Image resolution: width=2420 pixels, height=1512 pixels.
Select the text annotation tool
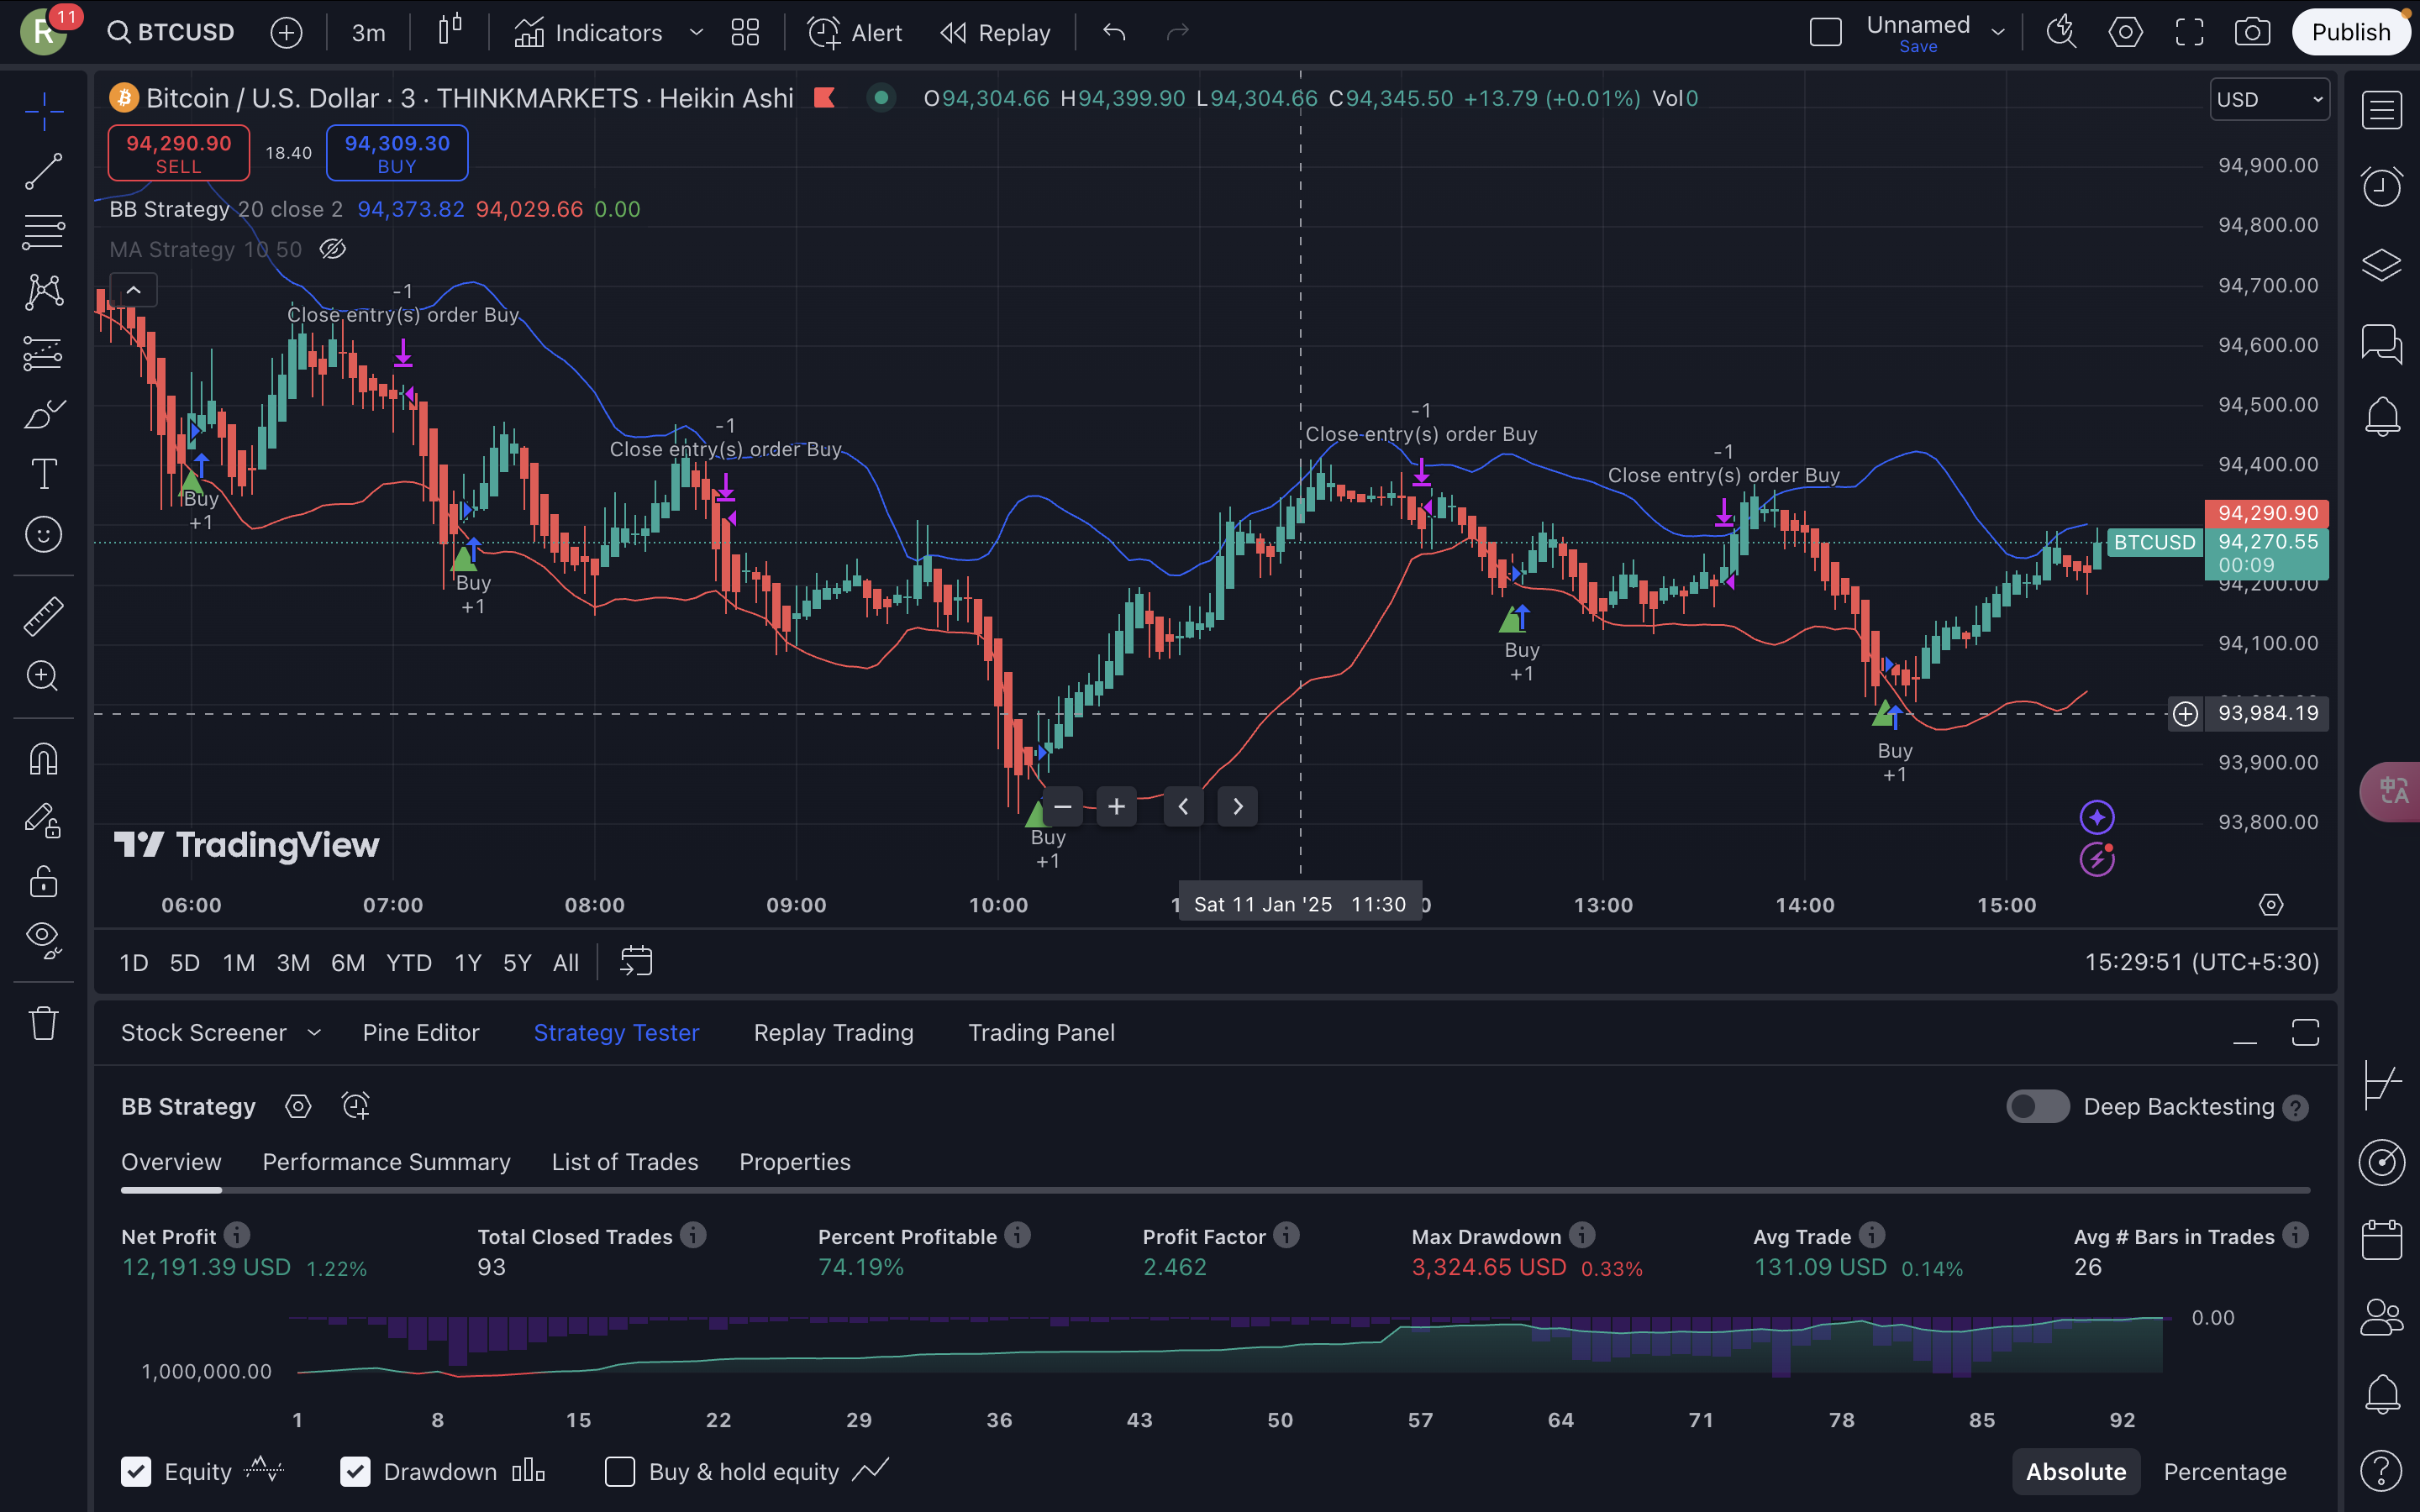click(44, 474)
